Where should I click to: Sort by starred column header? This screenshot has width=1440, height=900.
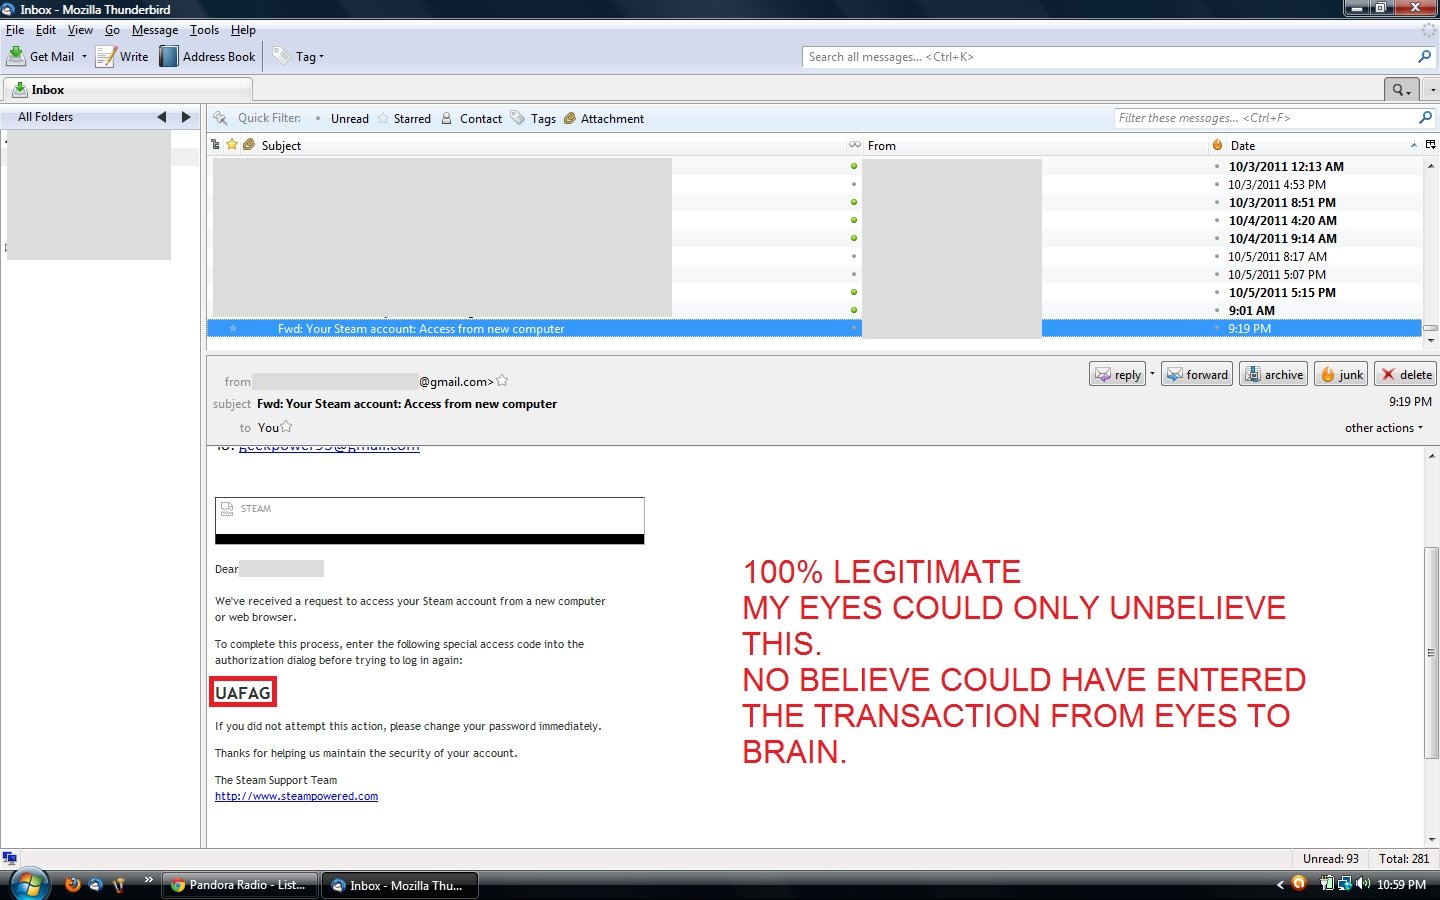point(232,145)
